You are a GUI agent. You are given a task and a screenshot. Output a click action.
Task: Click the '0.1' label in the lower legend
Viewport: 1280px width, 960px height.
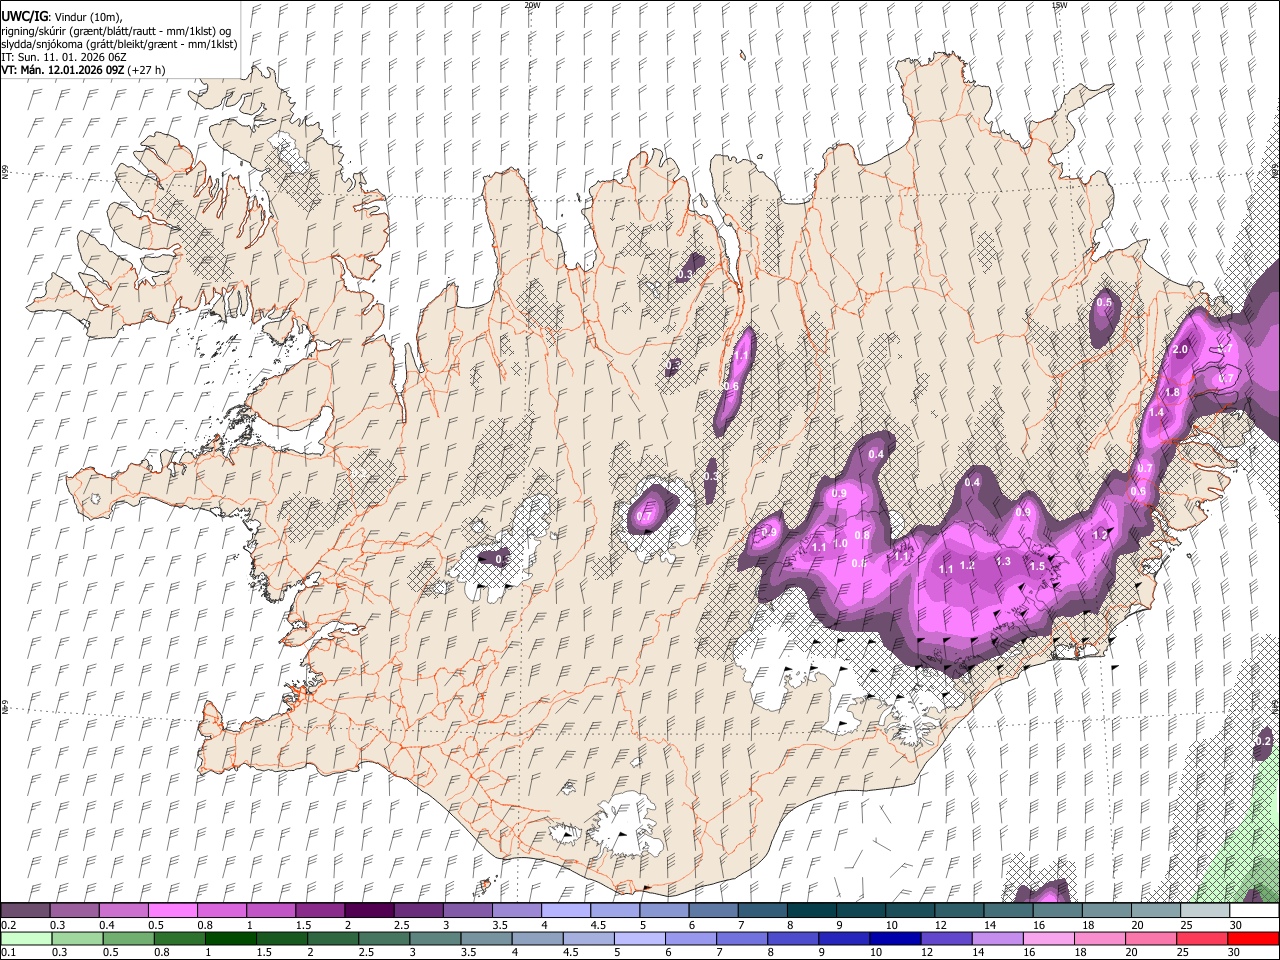click(x=8, y=952)
